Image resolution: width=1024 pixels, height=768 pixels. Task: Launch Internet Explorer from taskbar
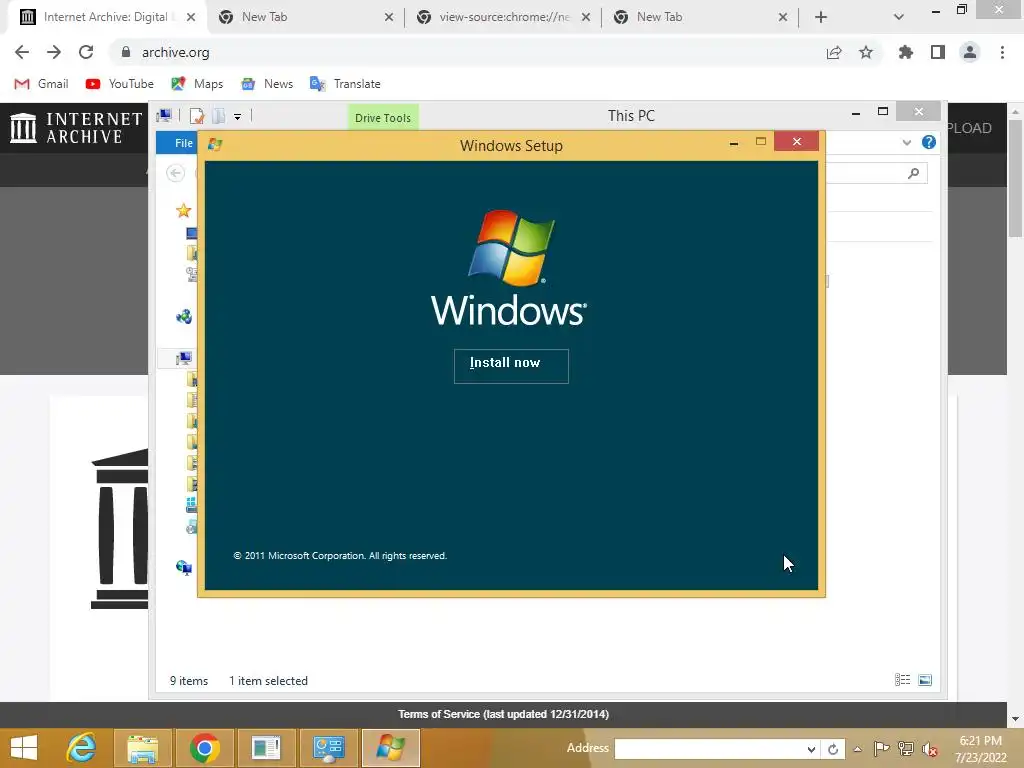pyautogui.click(x=81, y=748)
